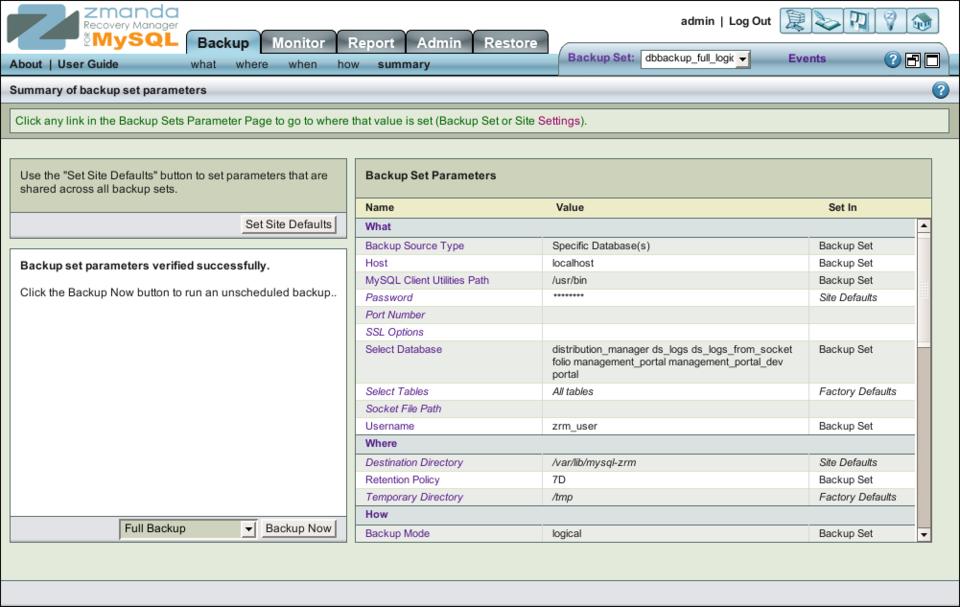The image size is (960, 607).
Task: Open the book-and-quill documentation icon
Action: pos(826,21)
